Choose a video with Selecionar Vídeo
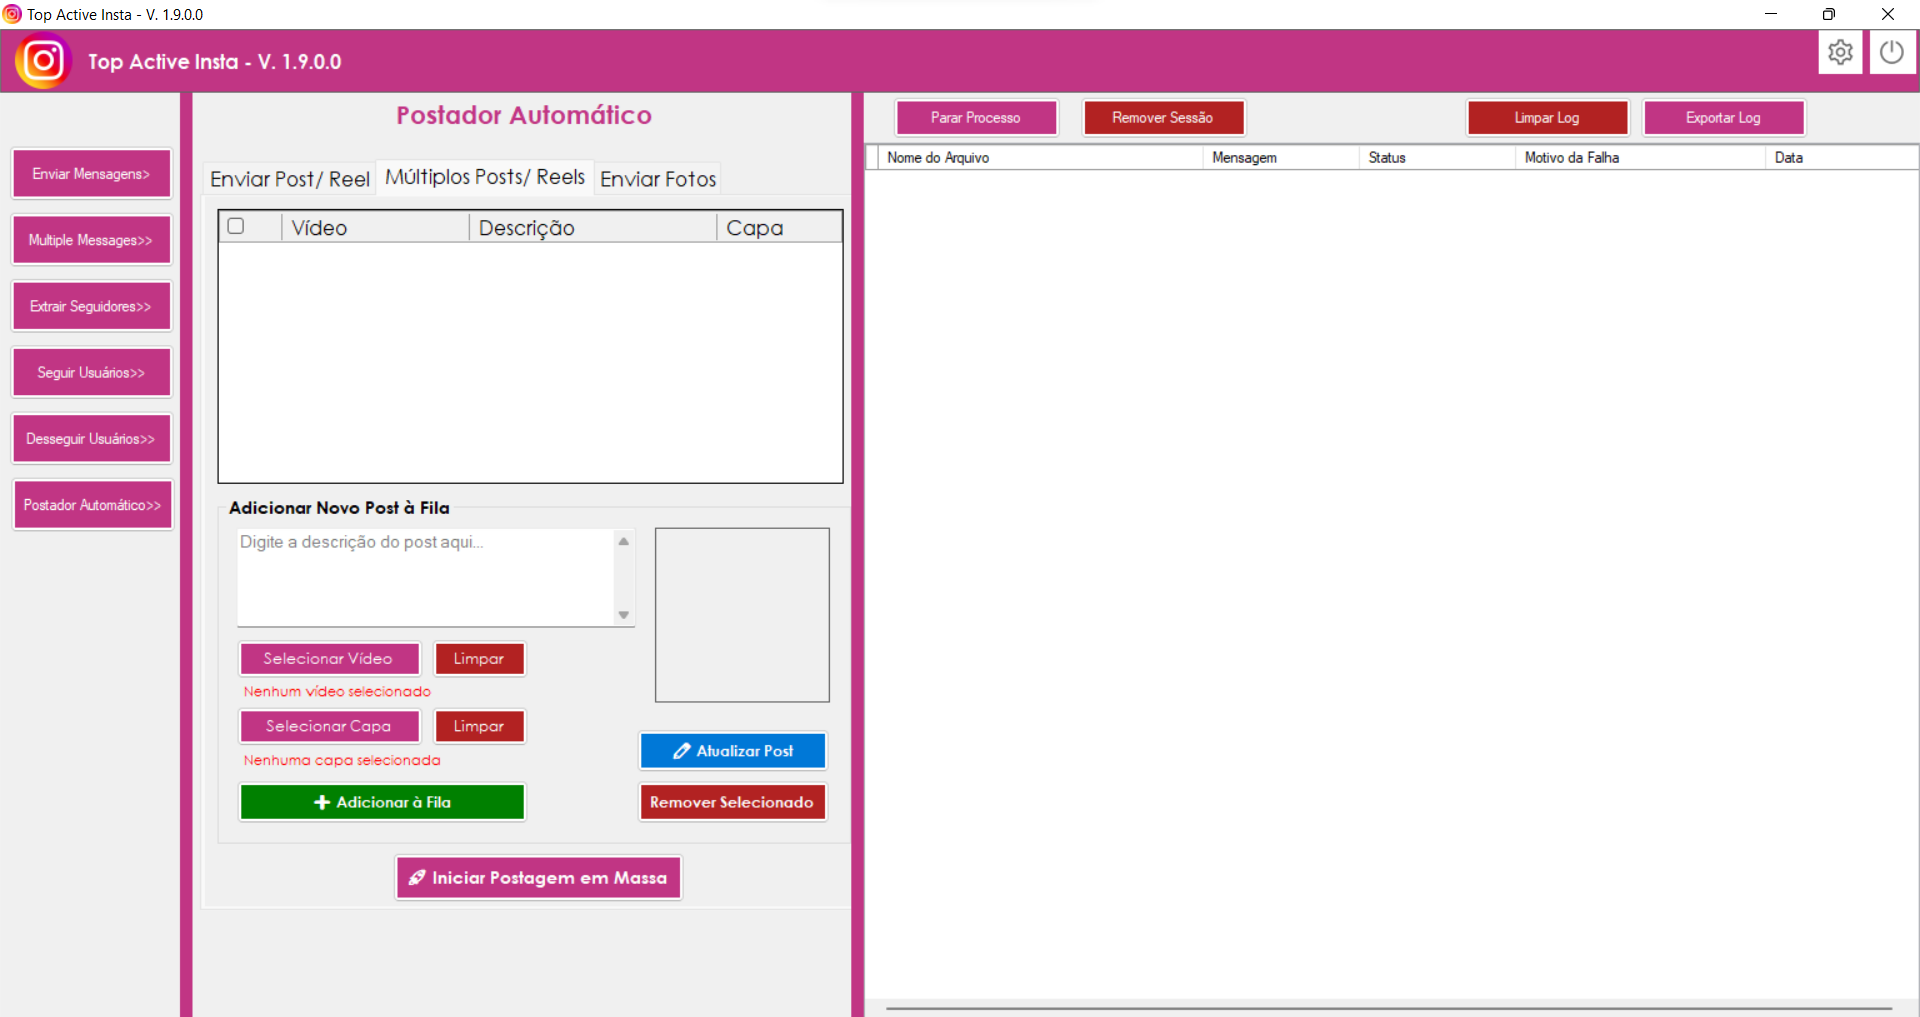1920x1017 pixels. (329, 659)
